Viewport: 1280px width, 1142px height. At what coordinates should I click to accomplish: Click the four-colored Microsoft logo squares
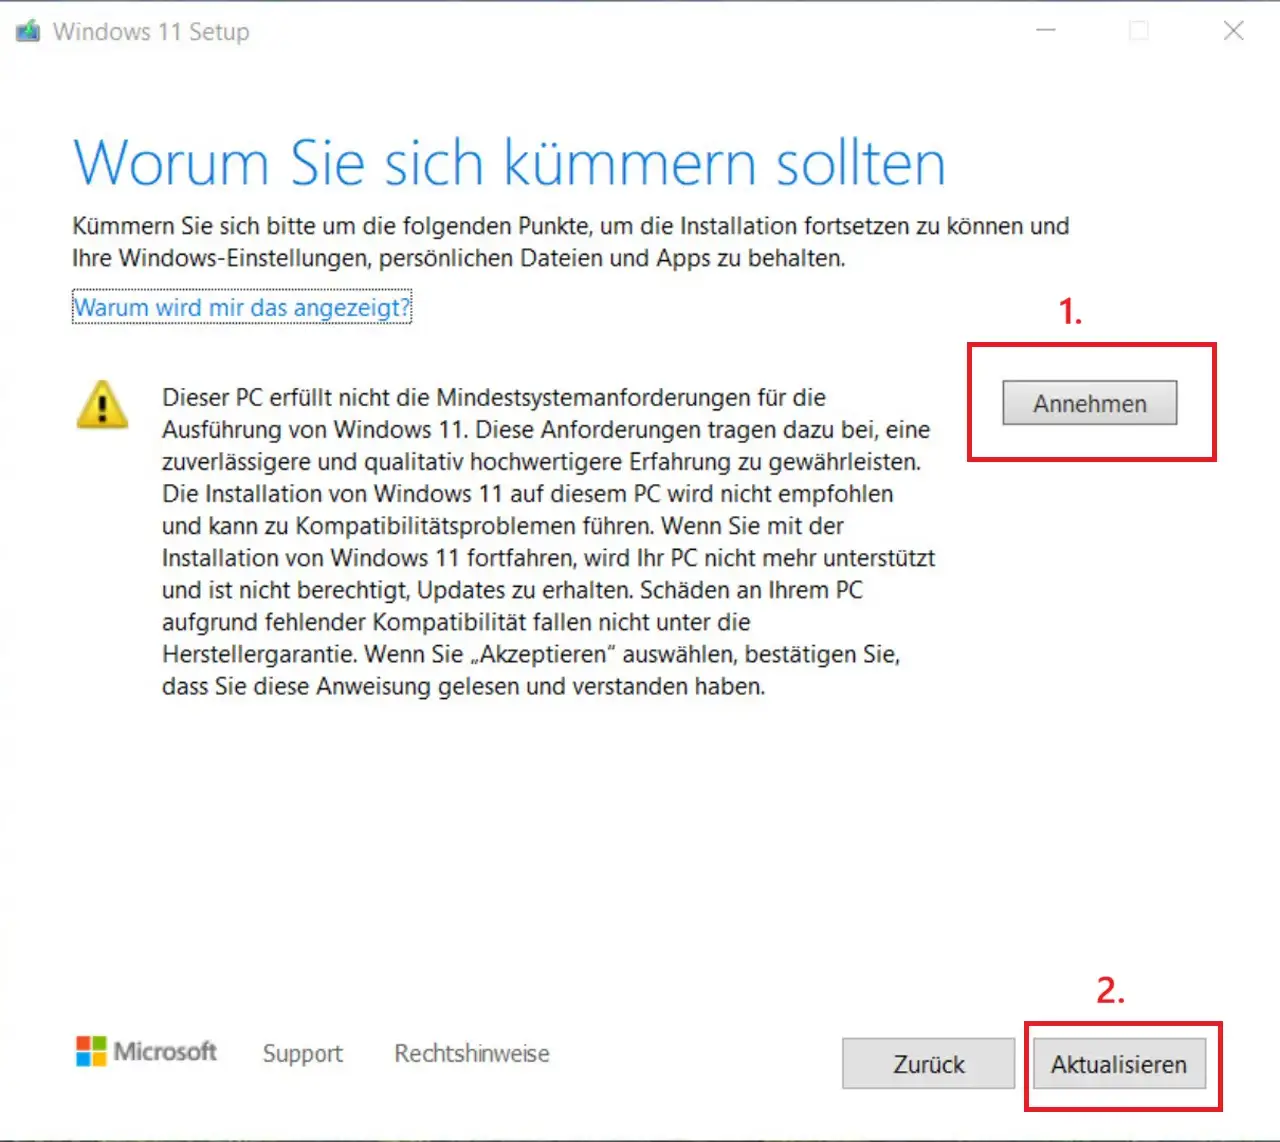pyautogui.click(x=91, y=1051)
